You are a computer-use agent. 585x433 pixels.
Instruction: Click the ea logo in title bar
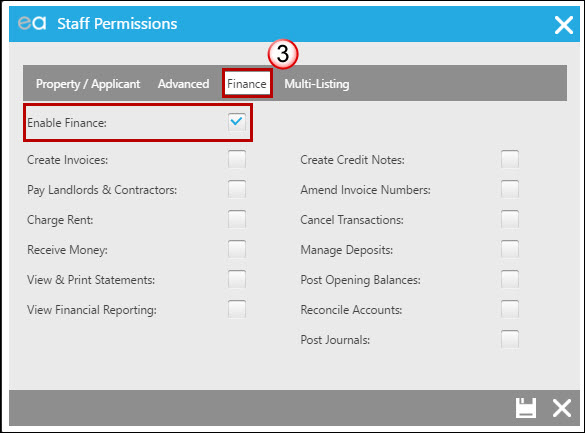32,23
